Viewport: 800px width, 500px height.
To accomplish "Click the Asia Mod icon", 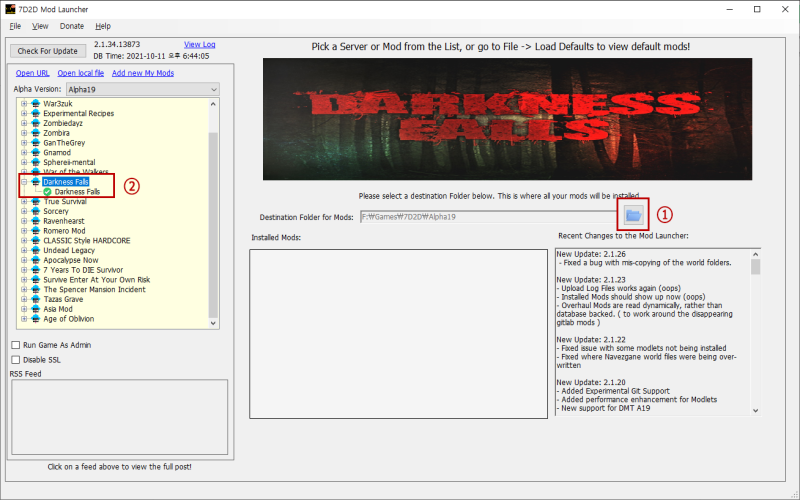I will pos(36,309).
